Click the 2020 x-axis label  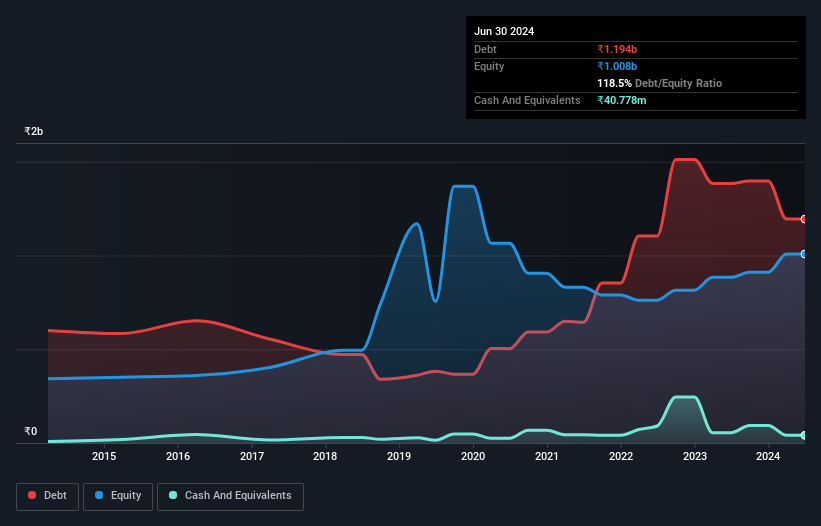click(473, 456)
